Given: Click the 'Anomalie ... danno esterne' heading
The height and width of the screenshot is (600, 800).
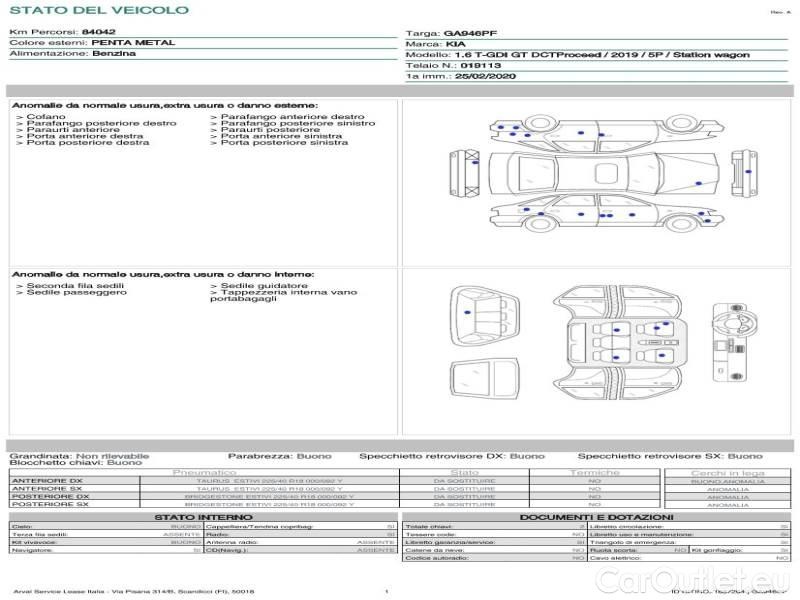Looking at the screenshot, I should click(165, 106).
